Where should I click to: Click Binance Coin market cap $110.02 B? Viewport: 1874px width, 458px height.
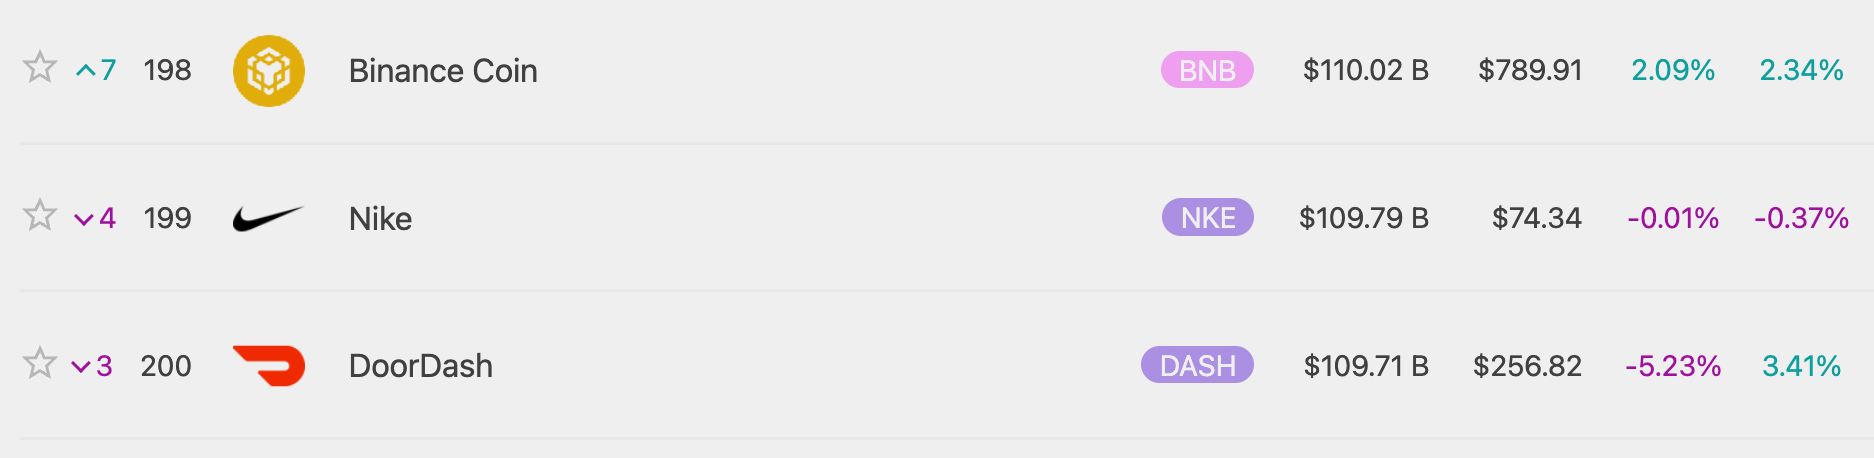click(x=1365, y=70)
